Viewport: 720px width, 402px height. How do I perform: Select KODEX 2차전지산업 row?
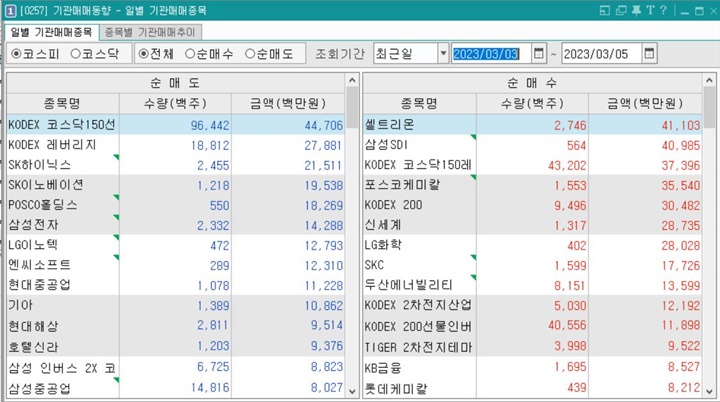click(x=532, y=305)
